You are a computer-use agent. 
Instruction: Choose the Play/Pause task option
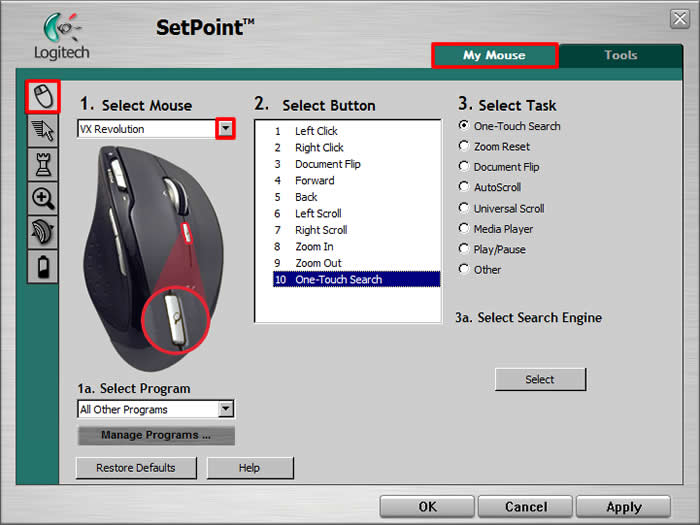point(464,249)
